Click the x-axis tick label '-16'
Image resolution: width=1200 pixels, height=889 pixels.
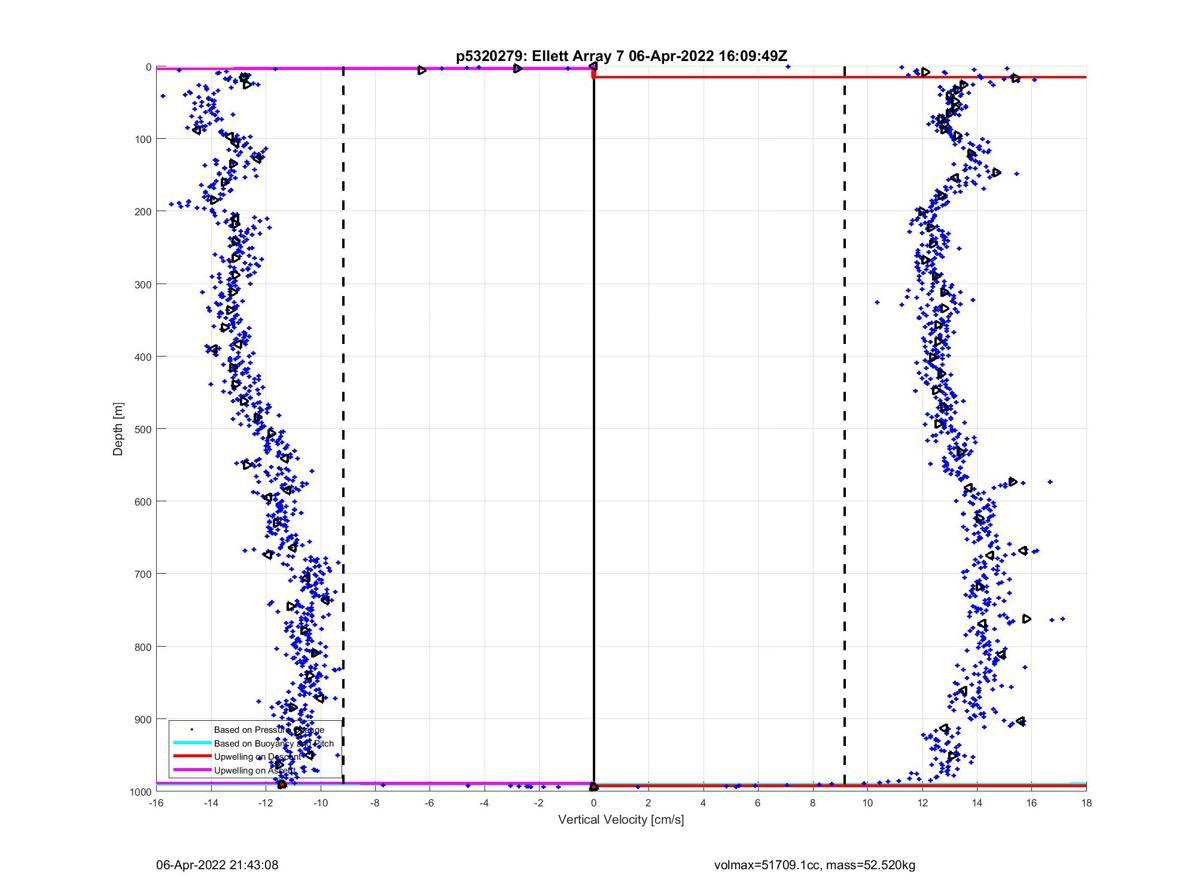tap(156, 803)
